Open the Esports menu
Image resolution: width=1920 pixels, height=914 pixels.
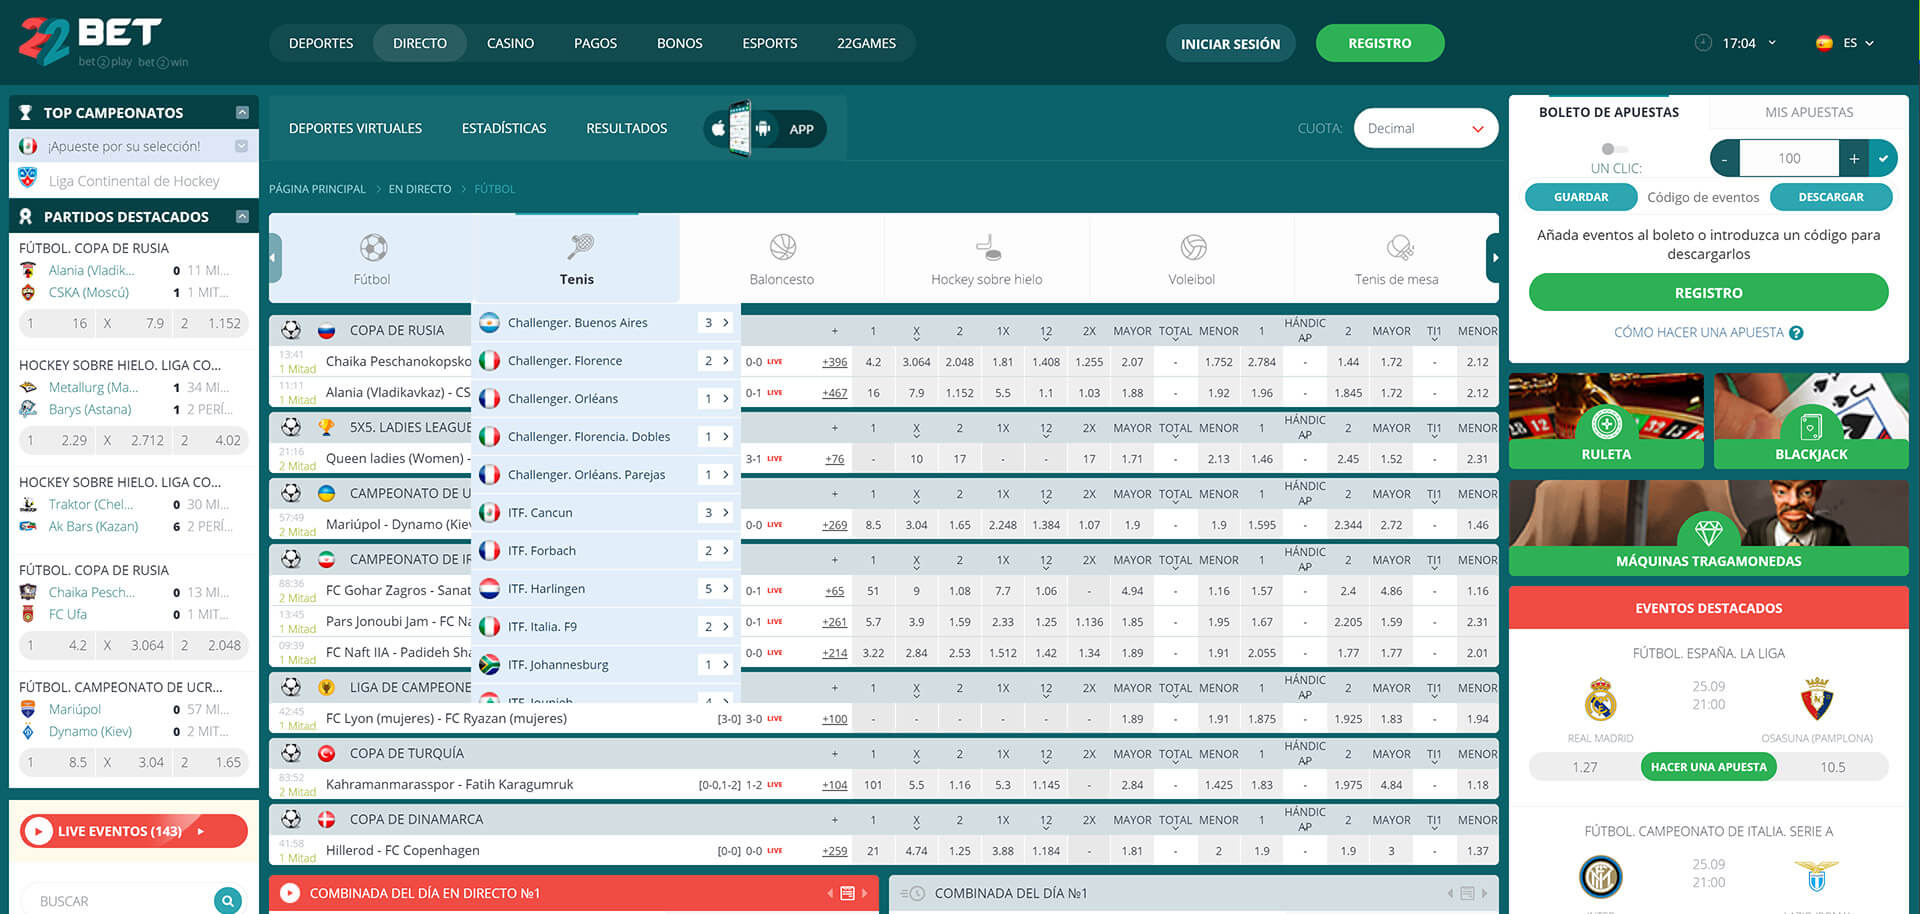(770, 43)
